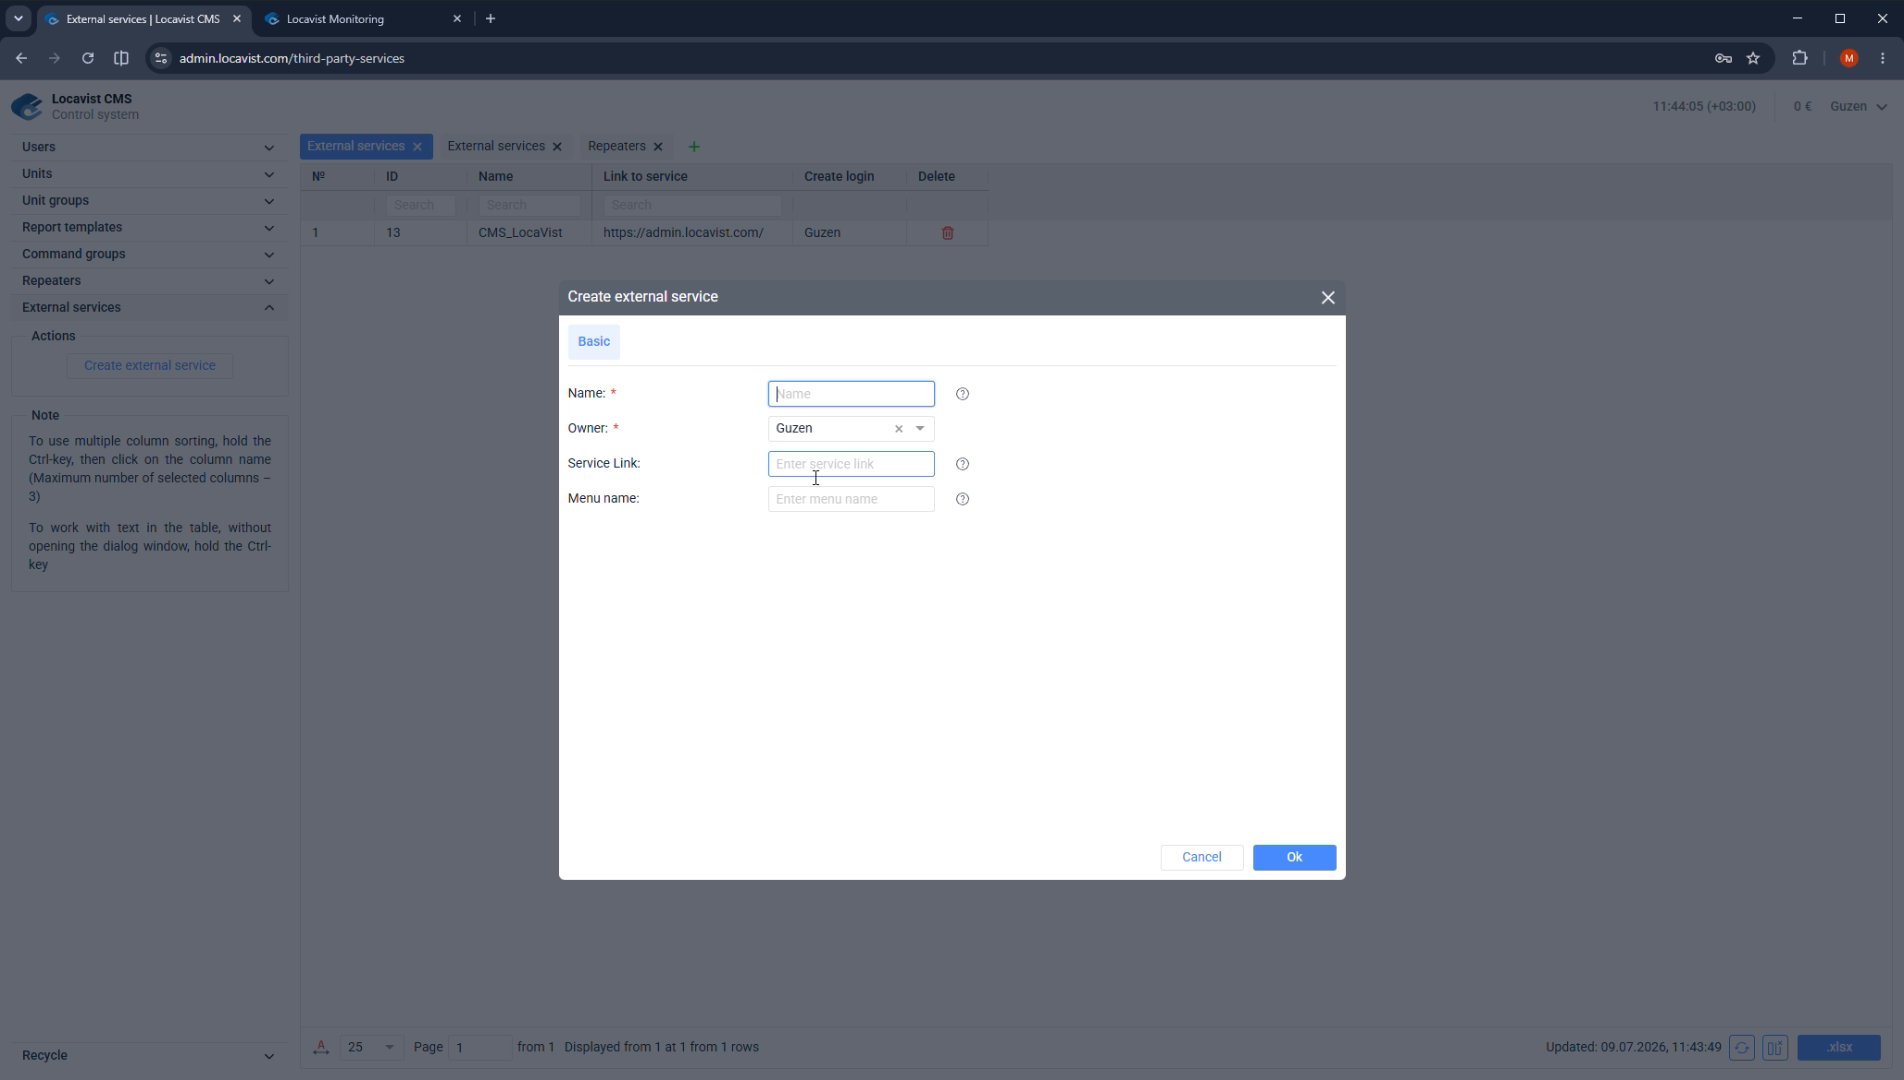Screen dimensions: 1904x1080
Task: Search in Link to service filter
Action: (692, 205)
